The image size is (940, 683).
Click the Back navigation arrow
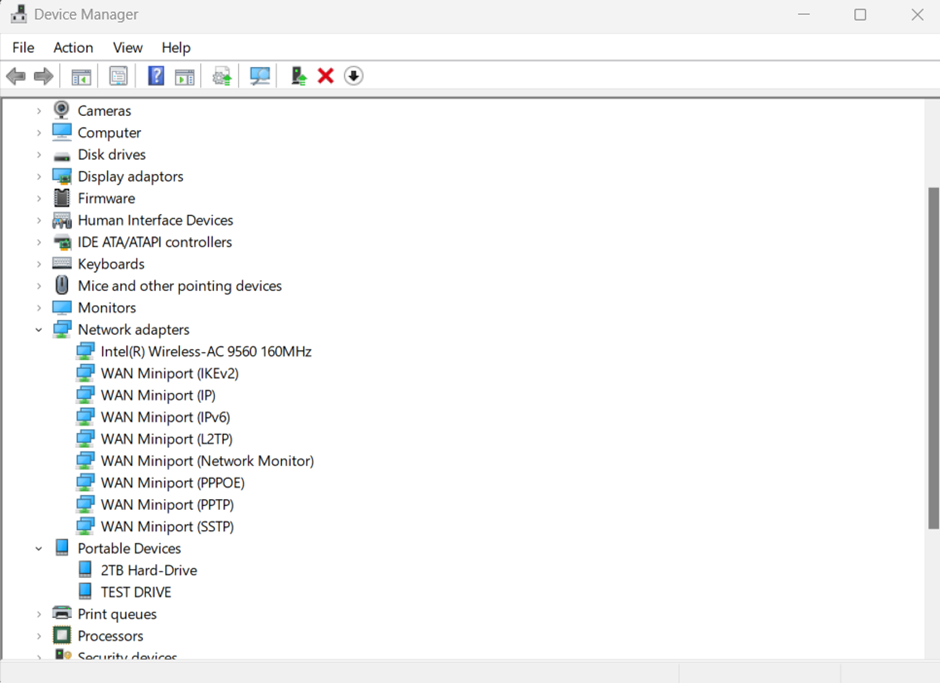click(x=15, y=76)
